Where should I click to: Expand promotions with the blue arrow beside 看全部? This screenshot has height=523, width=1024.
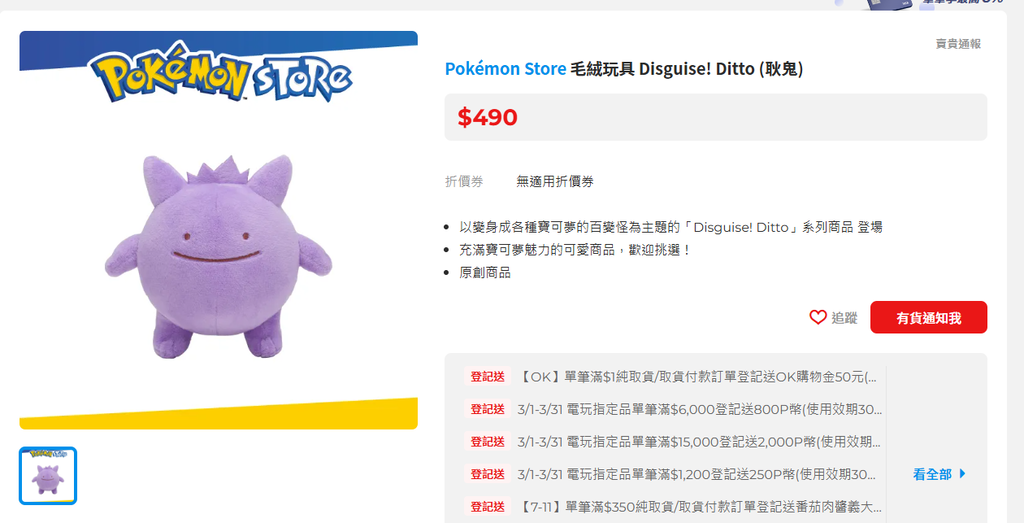point(963,474)
